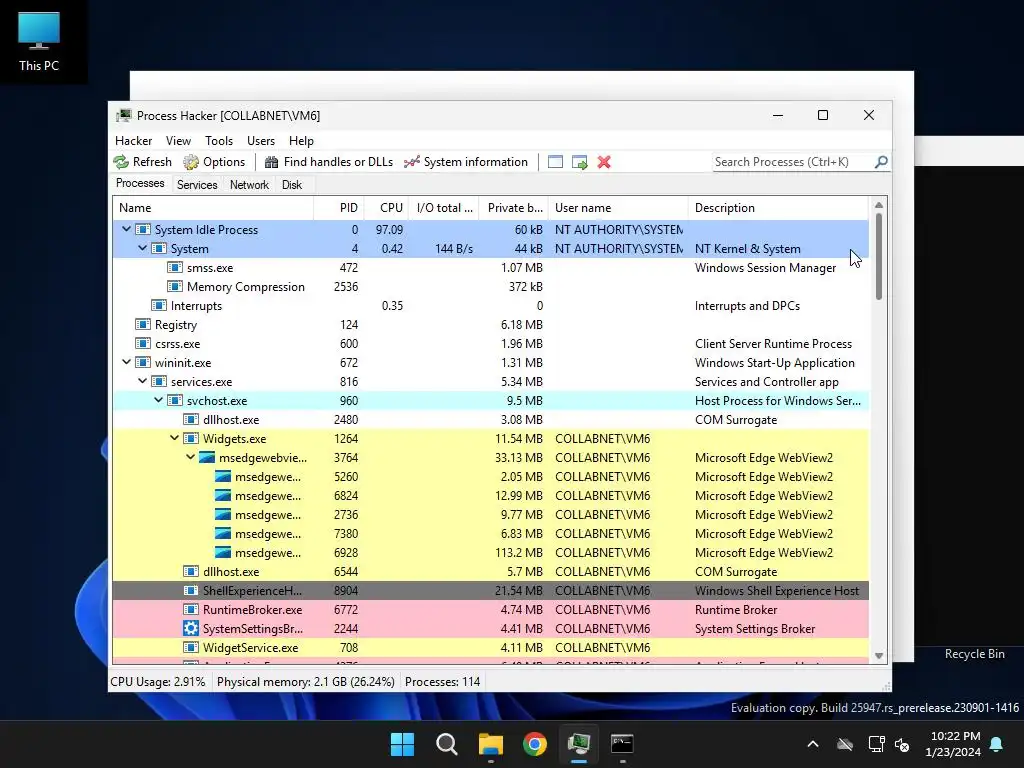Sort by the Name column header
This screenshot has height=768, width=1024.
(213, 208)
